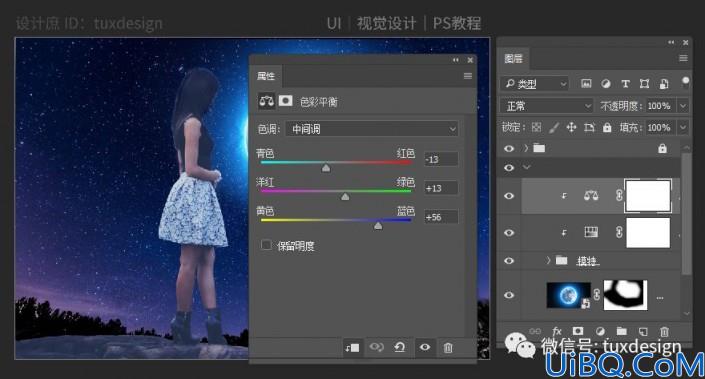Image resolution: width=705 pixels, height=379 pixels.
Task: Hide the 模特 group layer
Action: click(x=509, y=261)
